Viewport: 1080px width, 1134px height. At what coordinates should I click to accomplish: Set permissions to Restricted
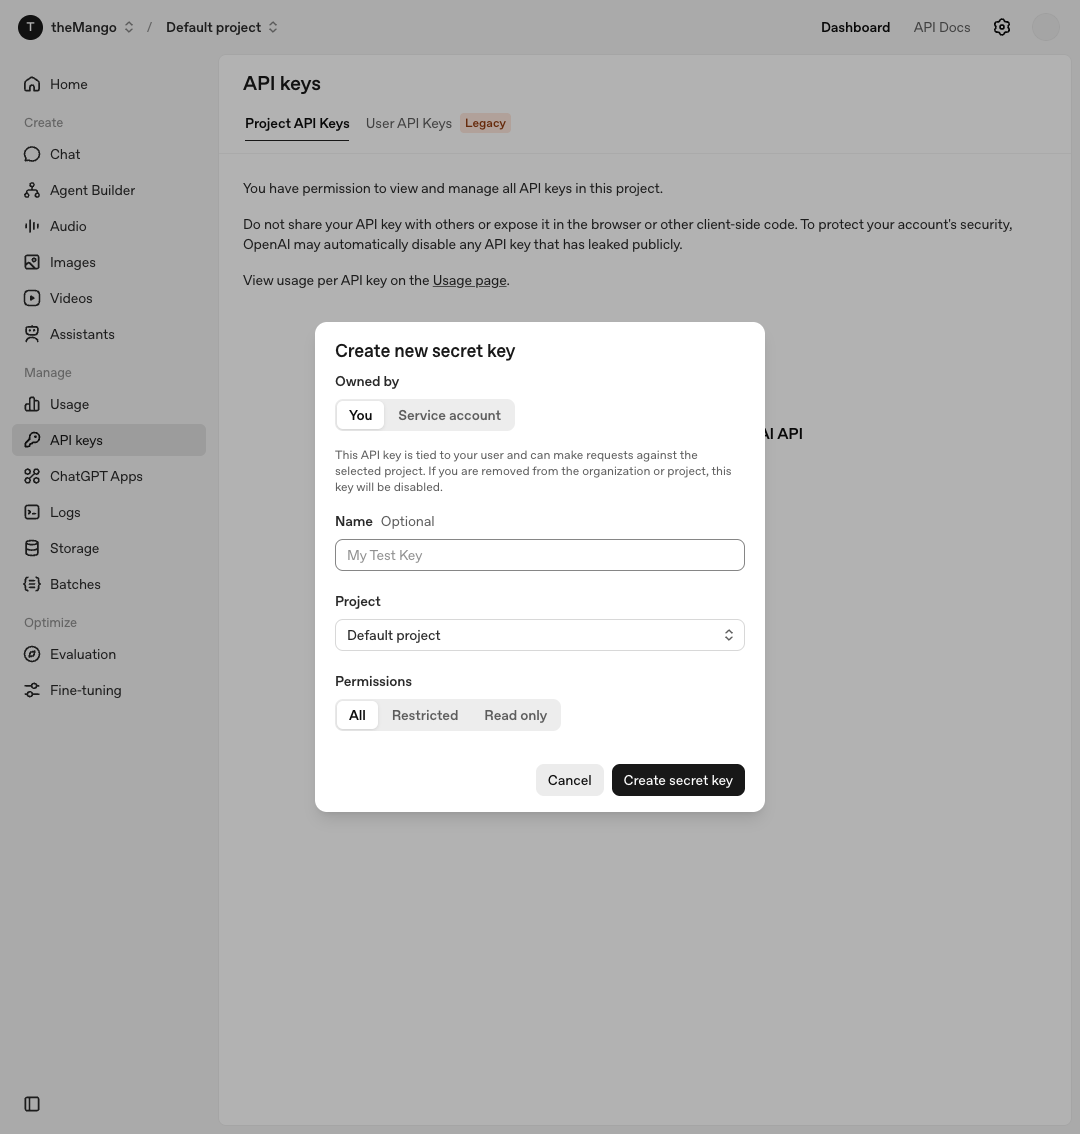click(x=425, y=715)
